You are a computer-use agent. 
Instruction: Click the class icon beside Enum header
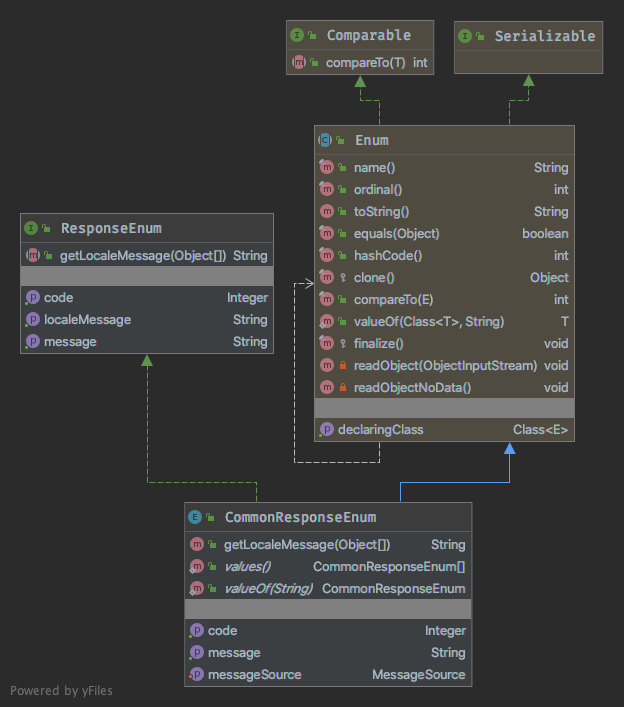[325, 141]
